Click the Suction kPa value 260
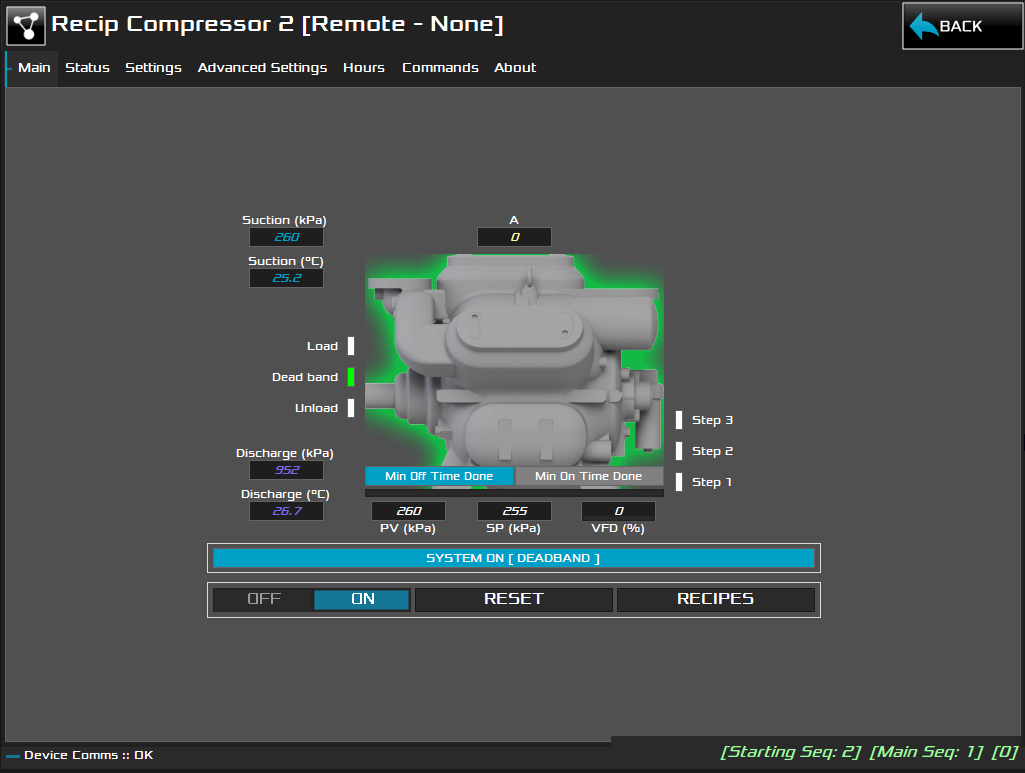Screen dimensions: 1025x773 point(286,237)
